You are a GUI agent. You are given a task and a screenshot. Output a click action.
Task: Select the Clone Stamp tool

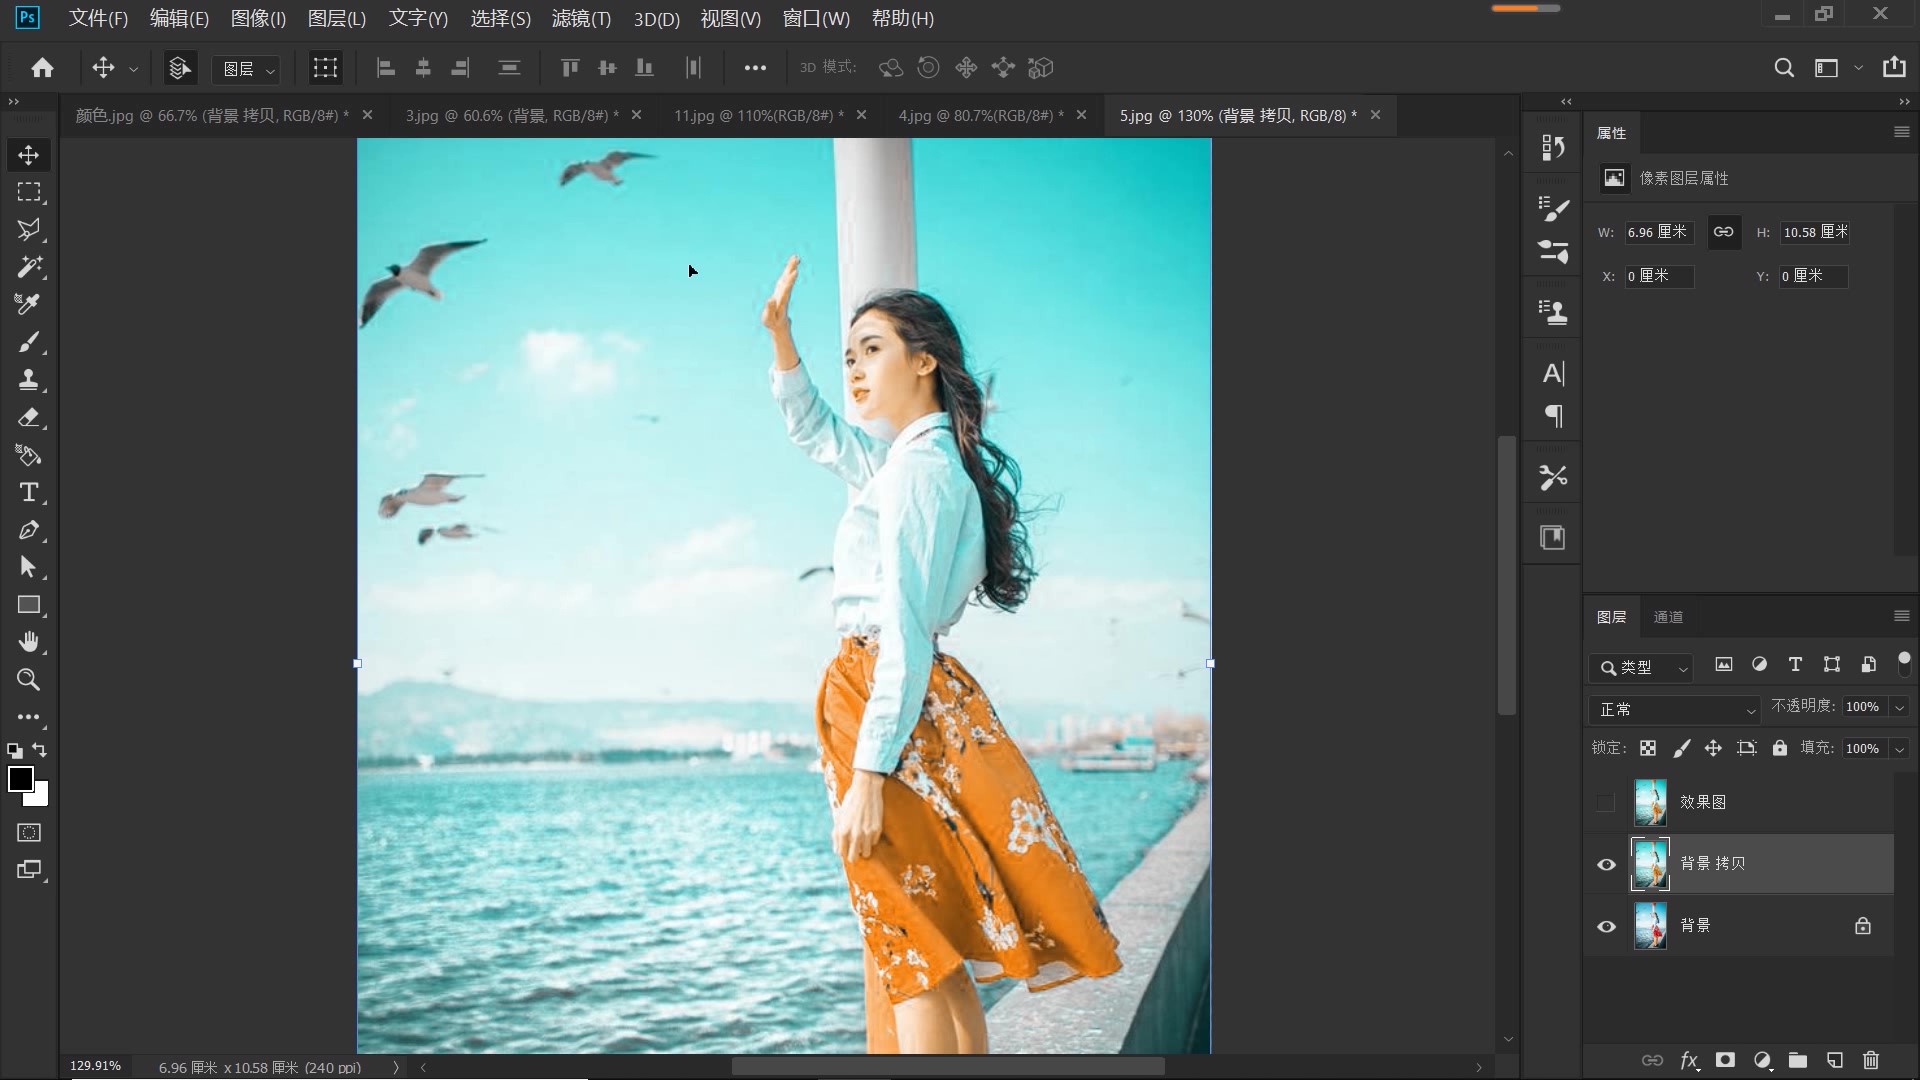[x=30, y=379]
